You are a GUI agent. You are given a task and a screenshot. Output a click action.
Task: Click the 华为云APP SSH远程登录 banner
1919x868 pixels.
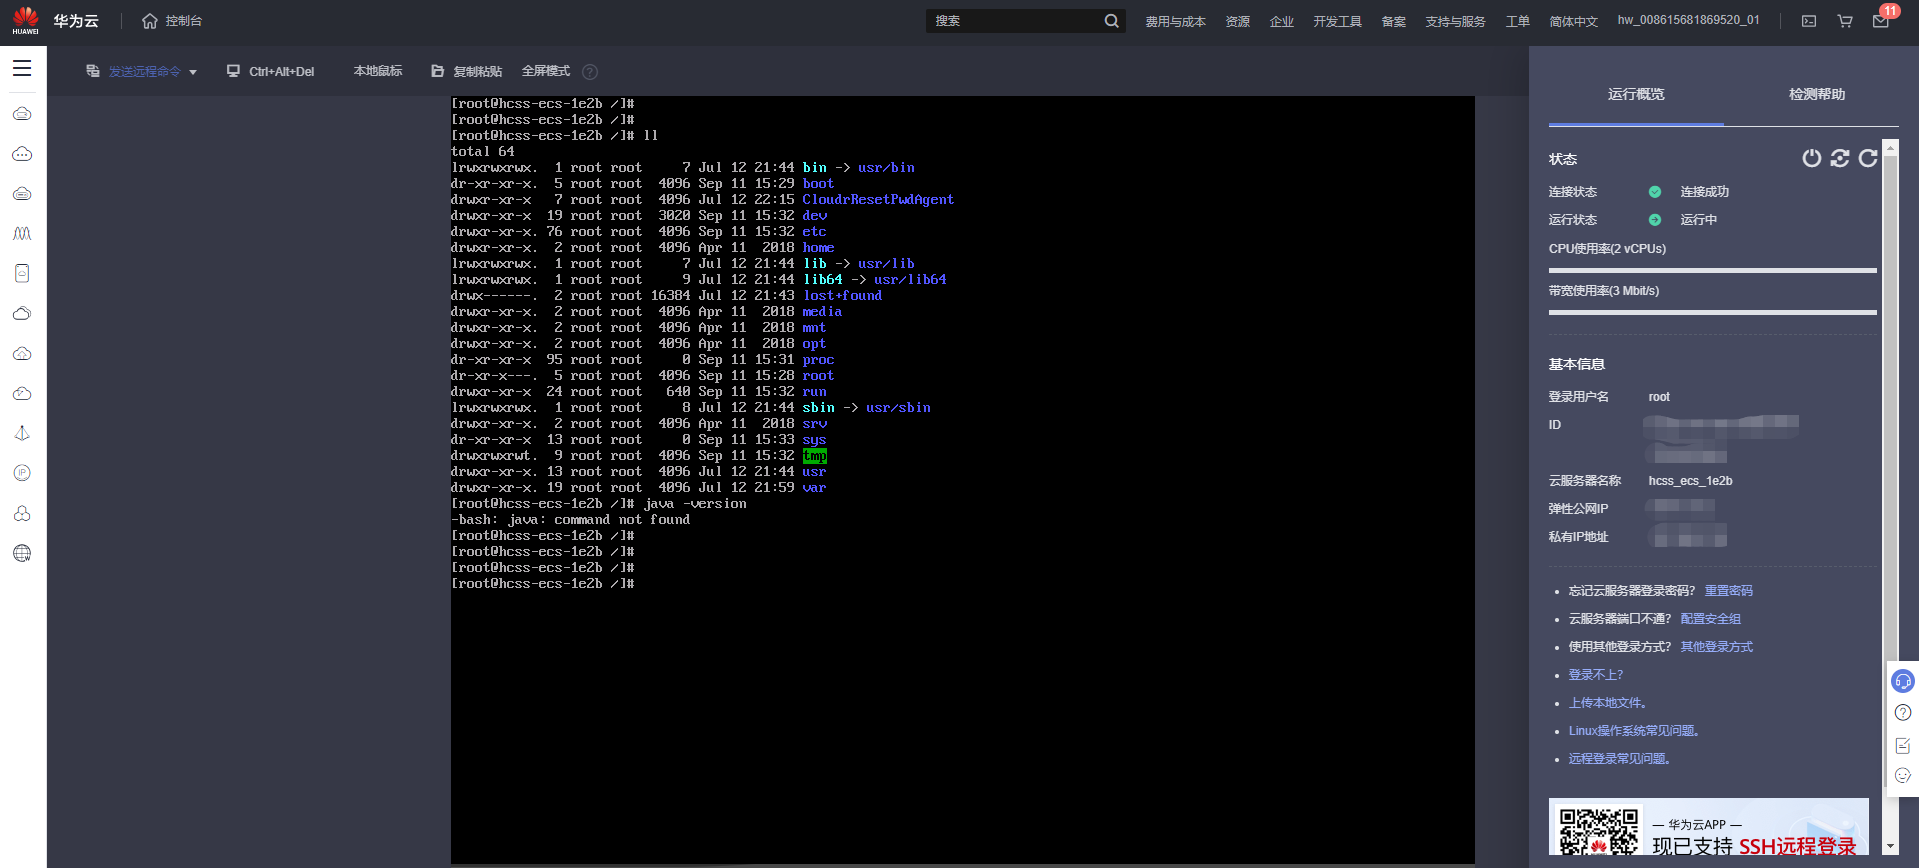1709,826
